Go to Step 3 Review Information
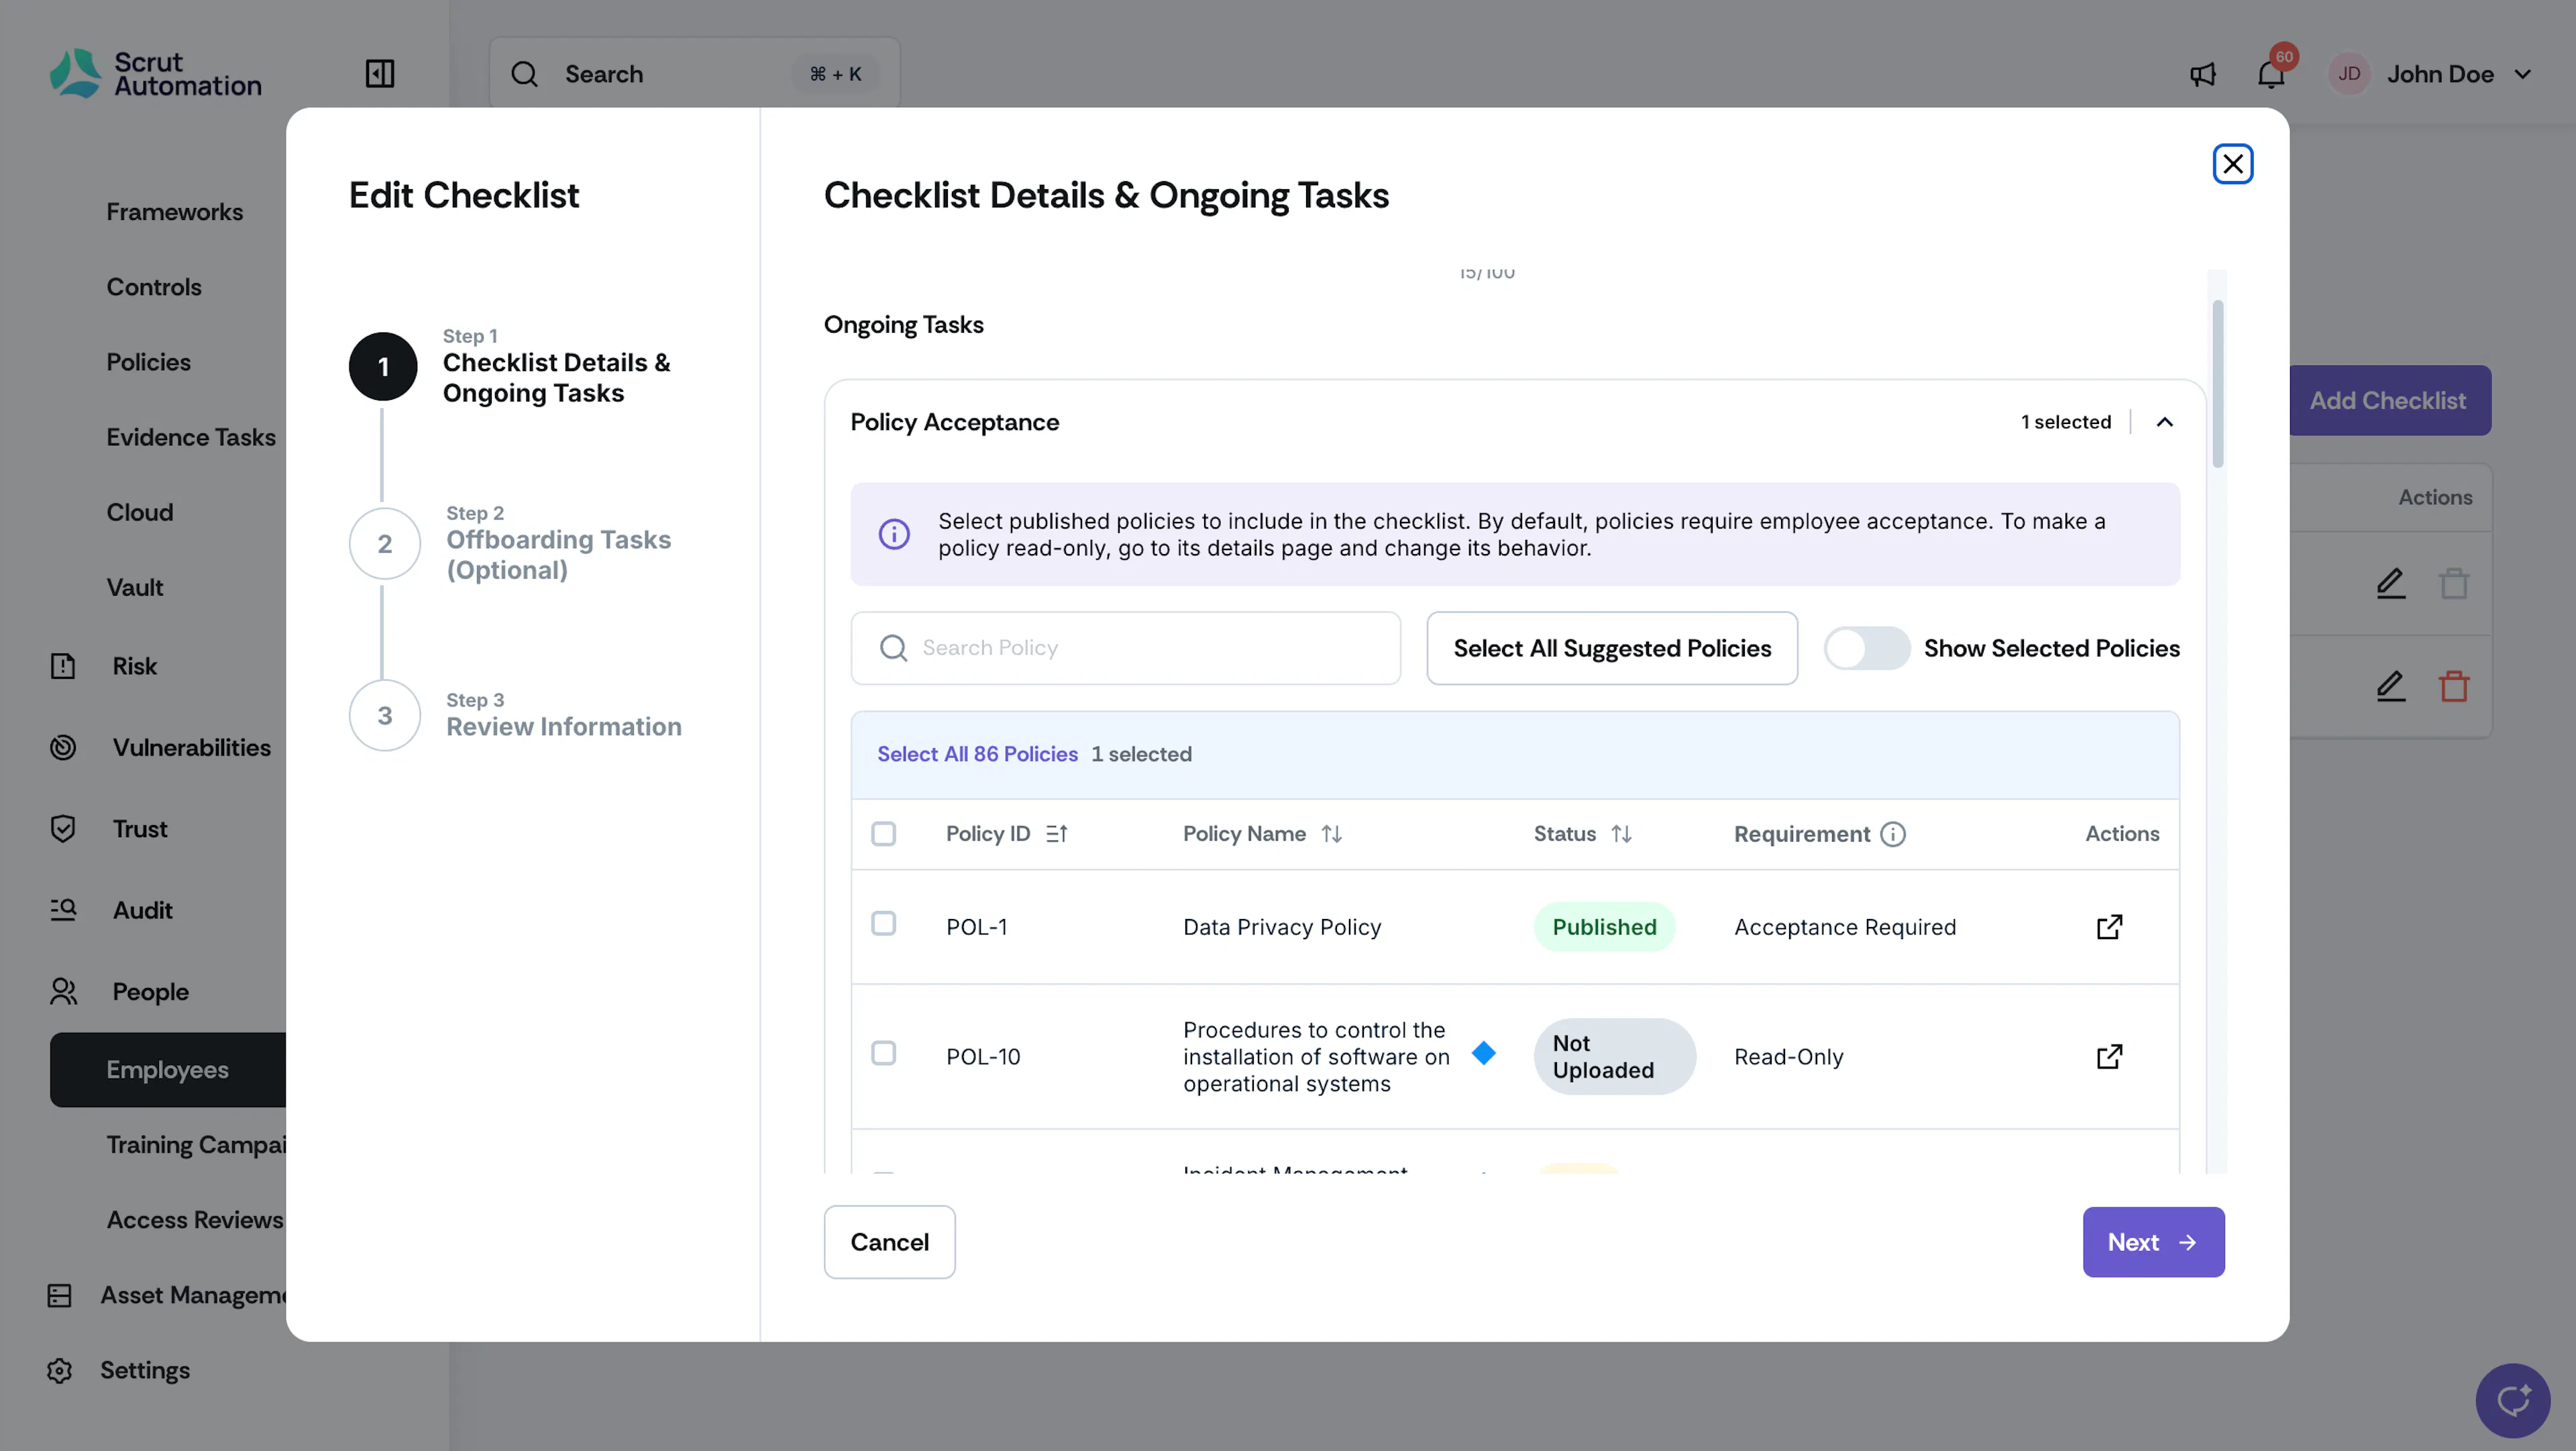 (x=515, y=715)
